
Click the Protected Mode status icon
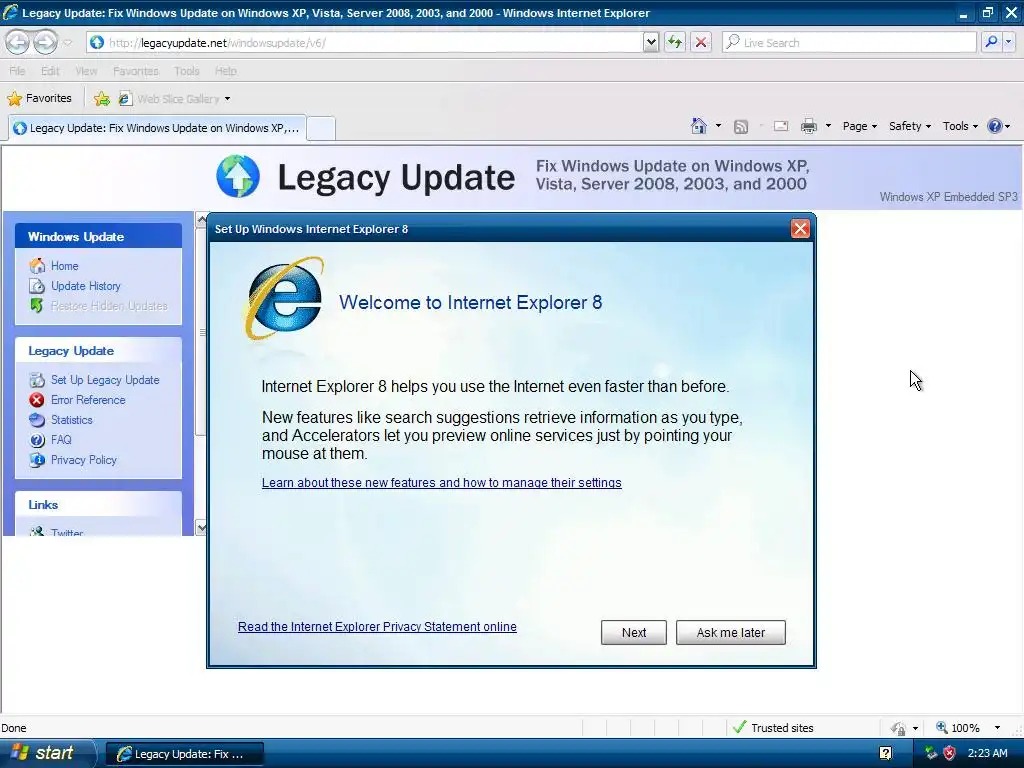[899, 728]
